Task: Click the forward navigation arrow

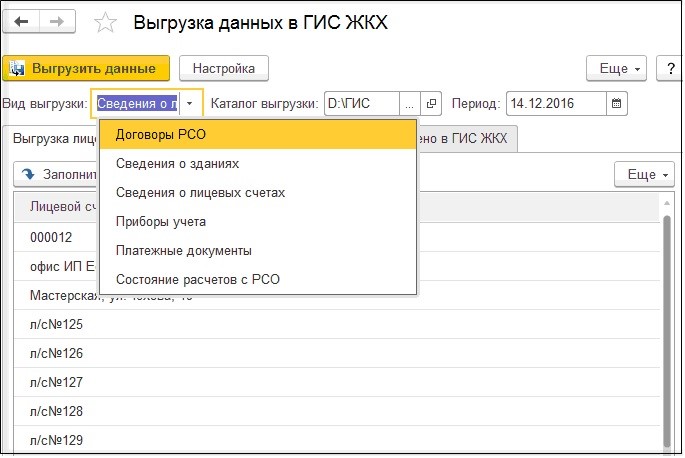Action: tap(57, 21)
